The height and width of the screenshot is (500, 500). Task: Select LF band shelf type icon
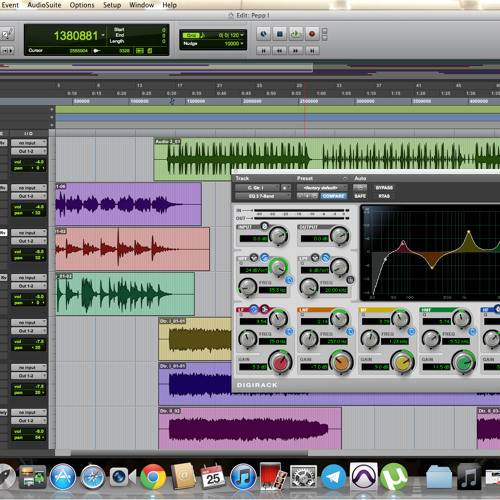tap(264, 309)
